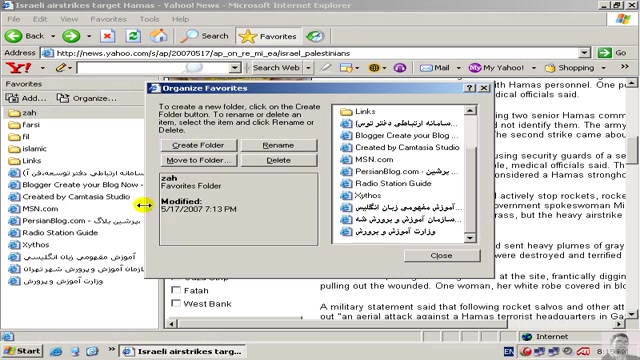Viewport: 640px width, 360px height.
Task: Open the Back button history dropdown arrow
Action: click(53, 36)
